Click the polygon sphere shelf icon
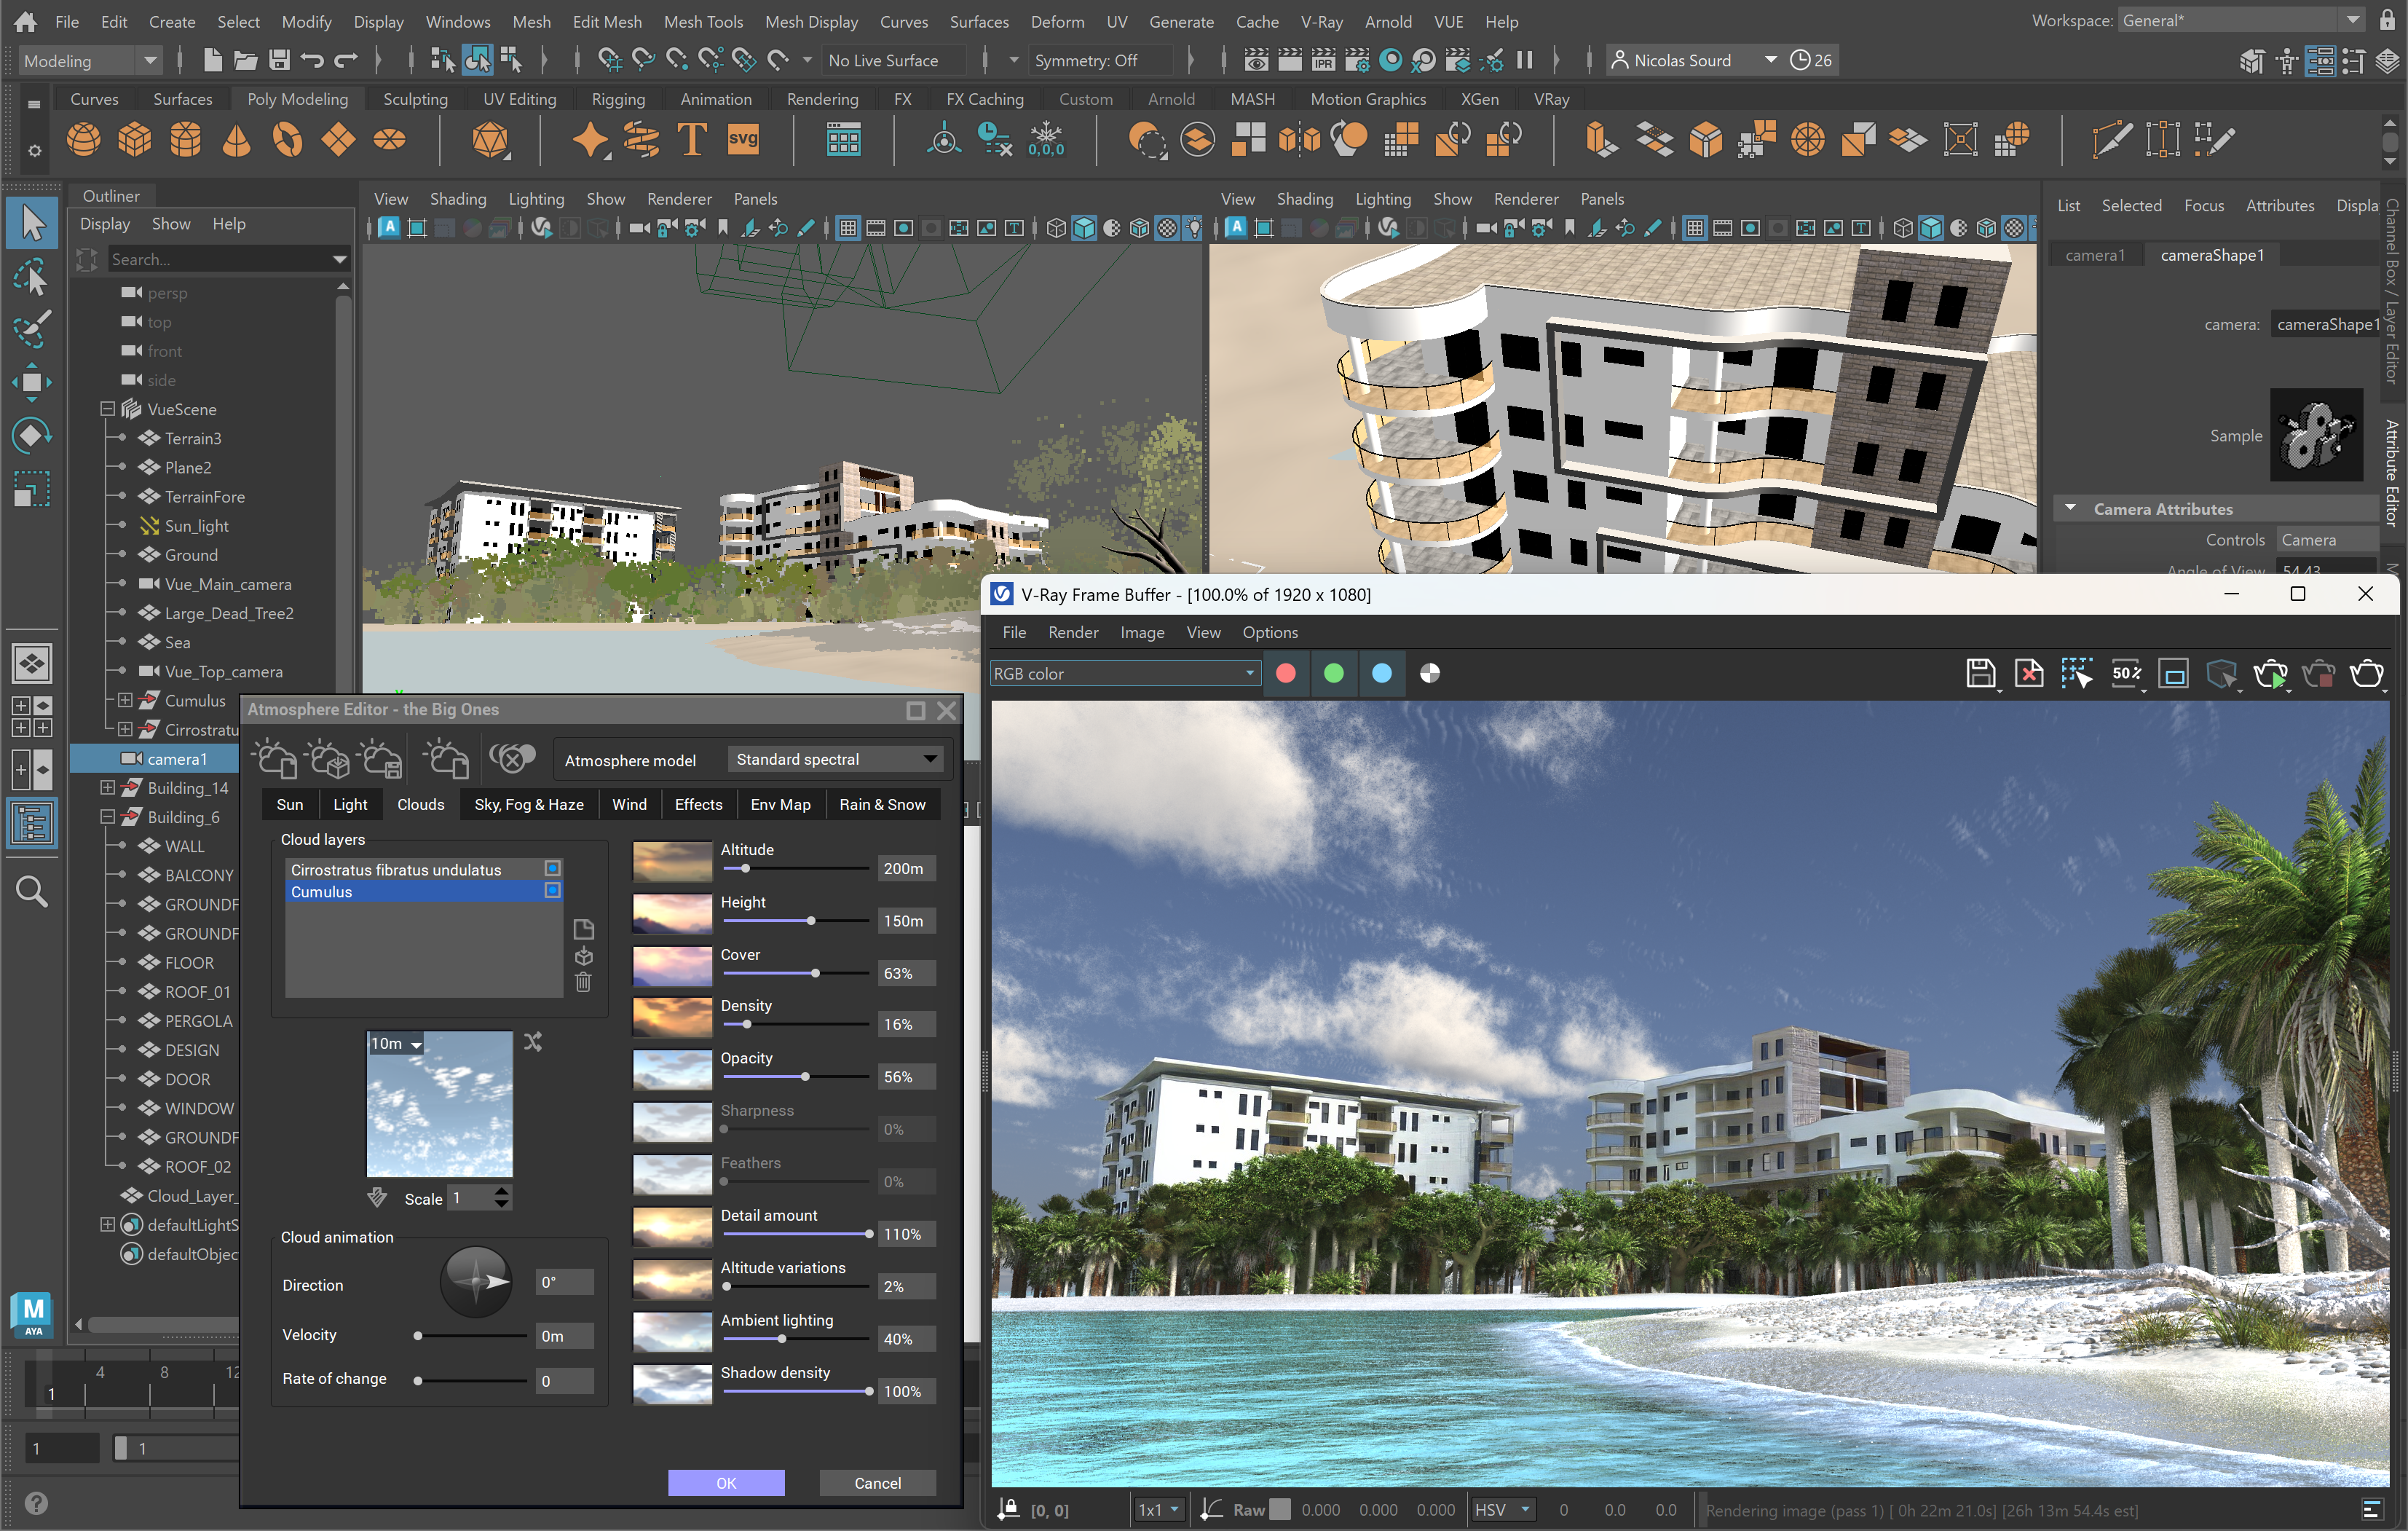Image resolution: width=2408 pixels, height=1531 pixels. click(83, 140)
